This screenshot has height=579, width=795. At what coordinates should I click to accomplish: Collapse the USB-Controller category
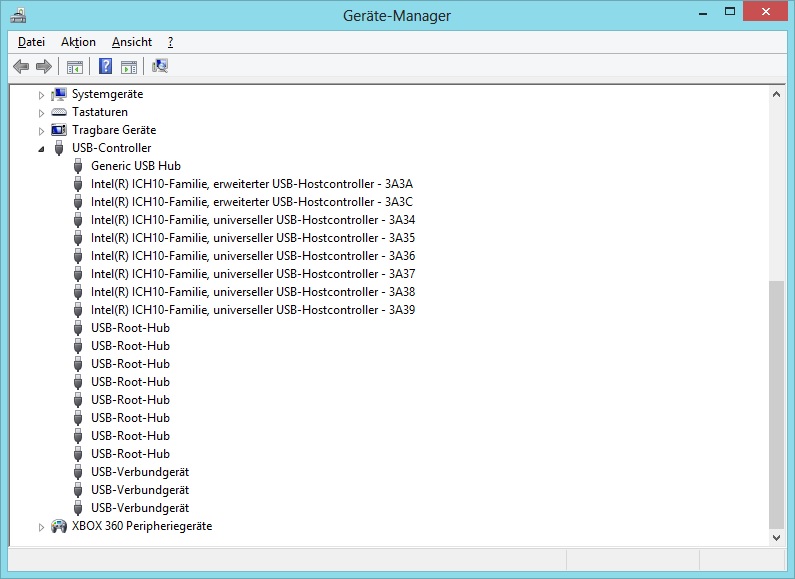point(42,149)
